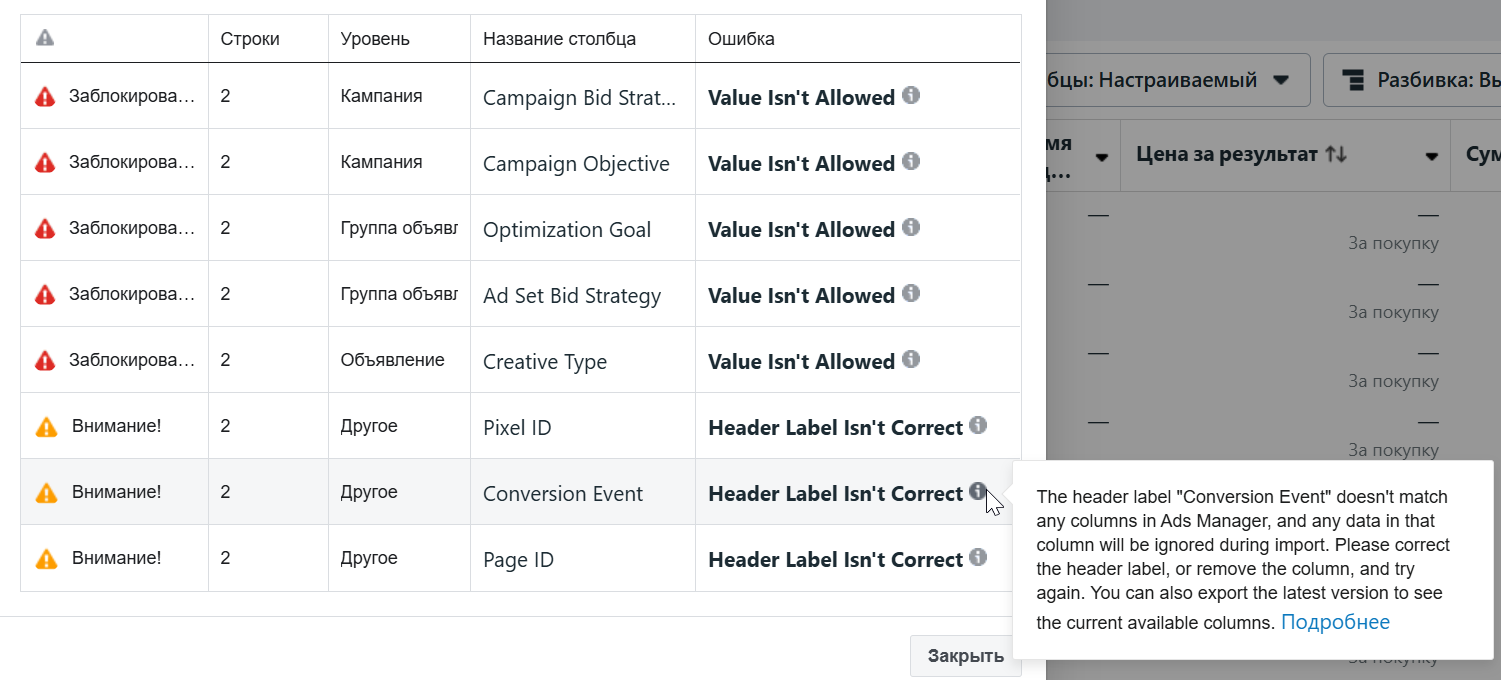1501x680 pixels.
Task: Click yellow warning icon on Pixel ID row
Action: 46,426
